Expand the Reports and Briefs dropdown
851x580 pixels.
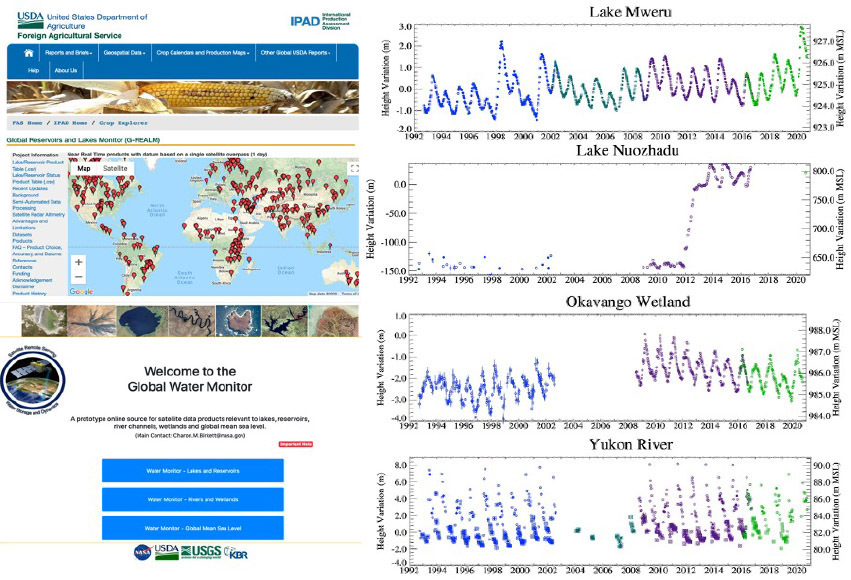click(x=68, y=53)
